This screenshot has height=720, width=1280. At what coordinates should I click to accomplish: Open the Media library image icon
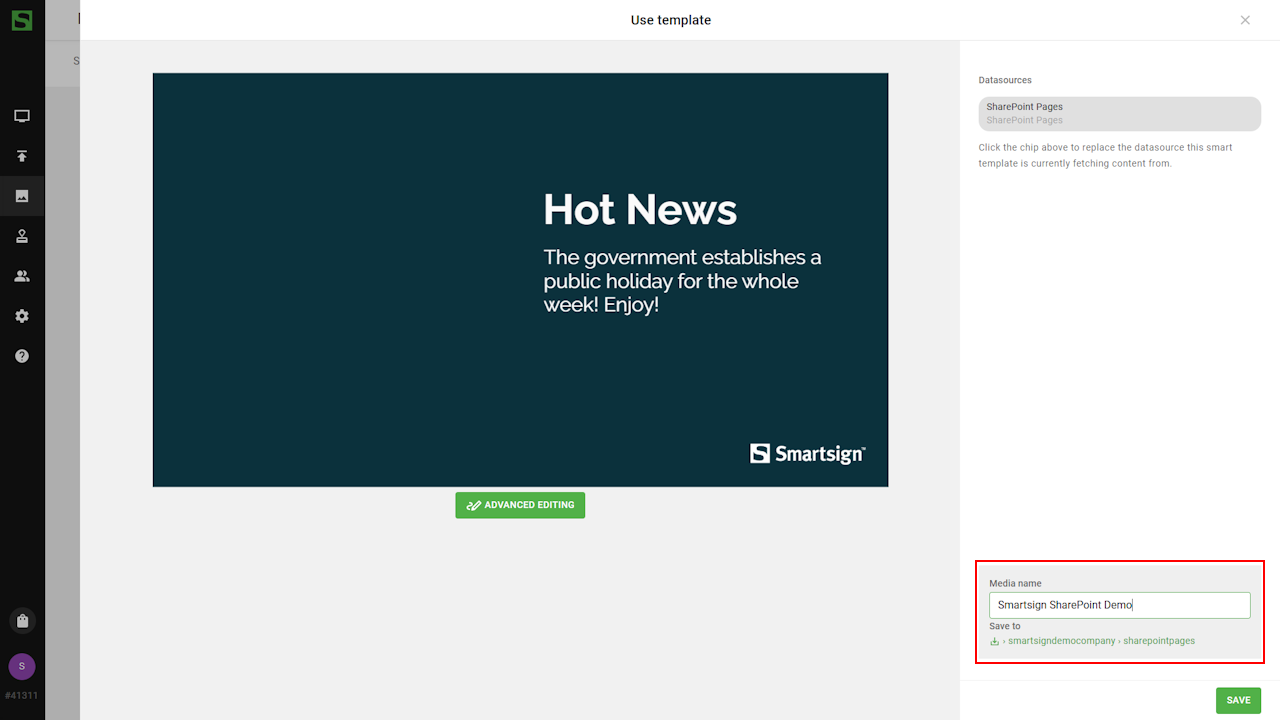pyautogui.click(x=22, y=196)
